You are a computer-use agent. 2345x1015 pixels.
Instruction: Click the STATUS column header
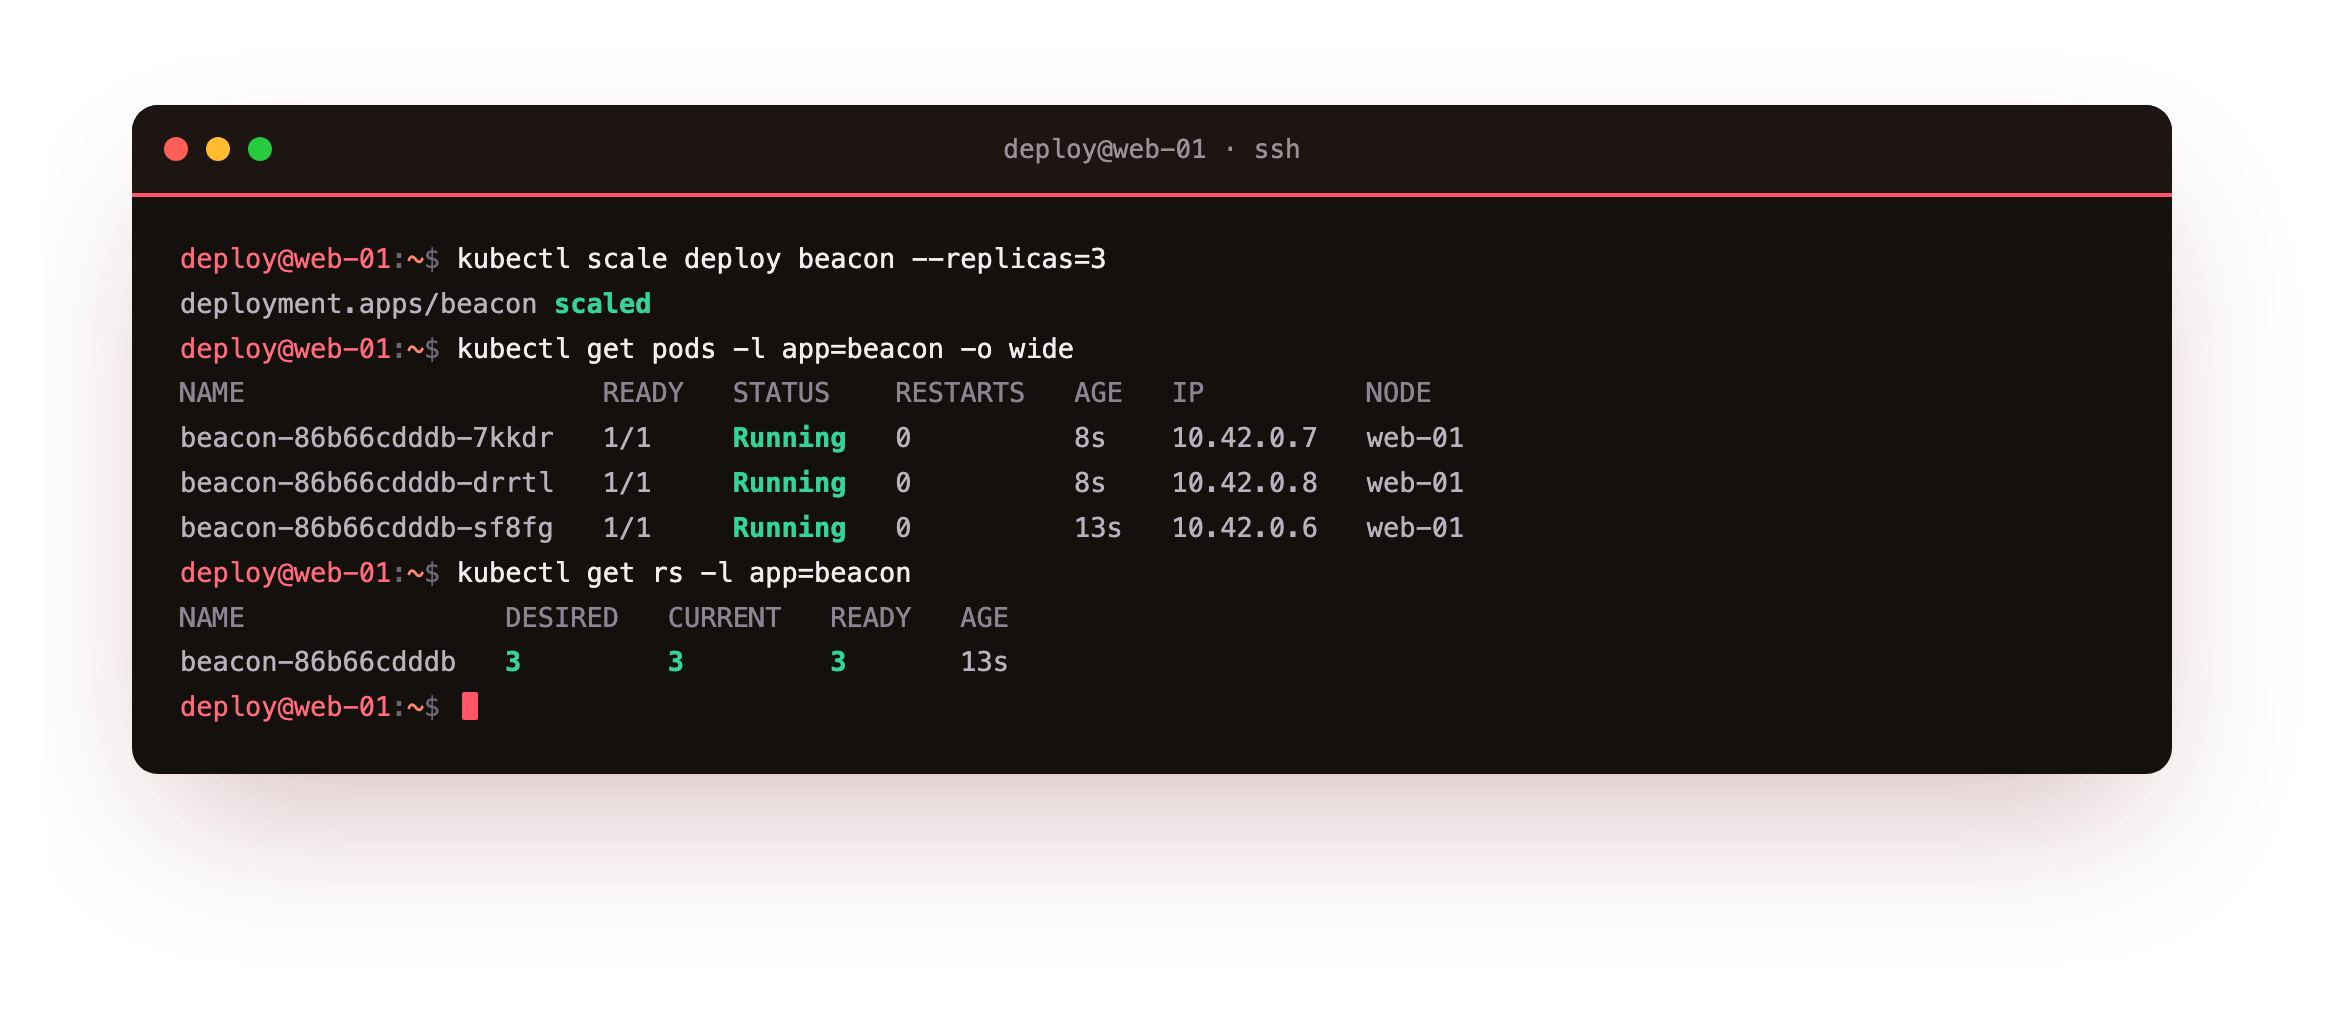point(781,393)
